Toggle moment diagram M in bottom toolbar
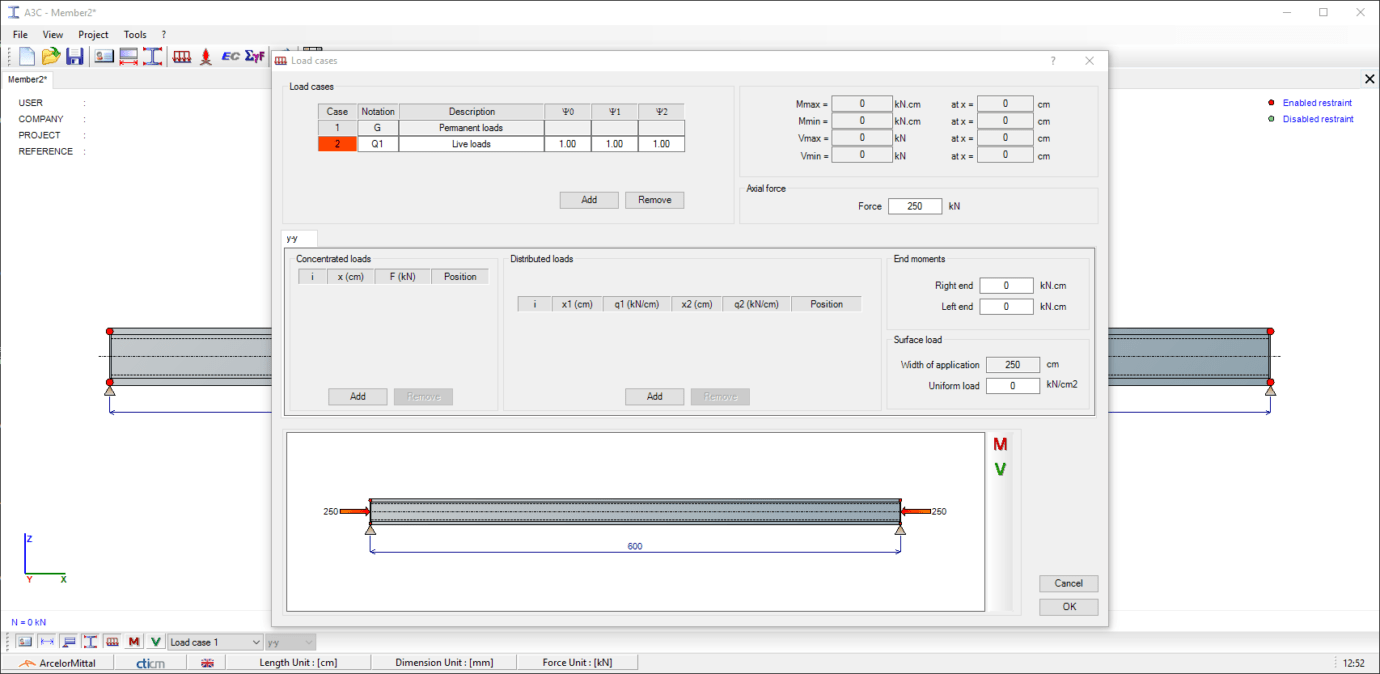Viewport: 1380px width, 674px height. pos(134,642)
